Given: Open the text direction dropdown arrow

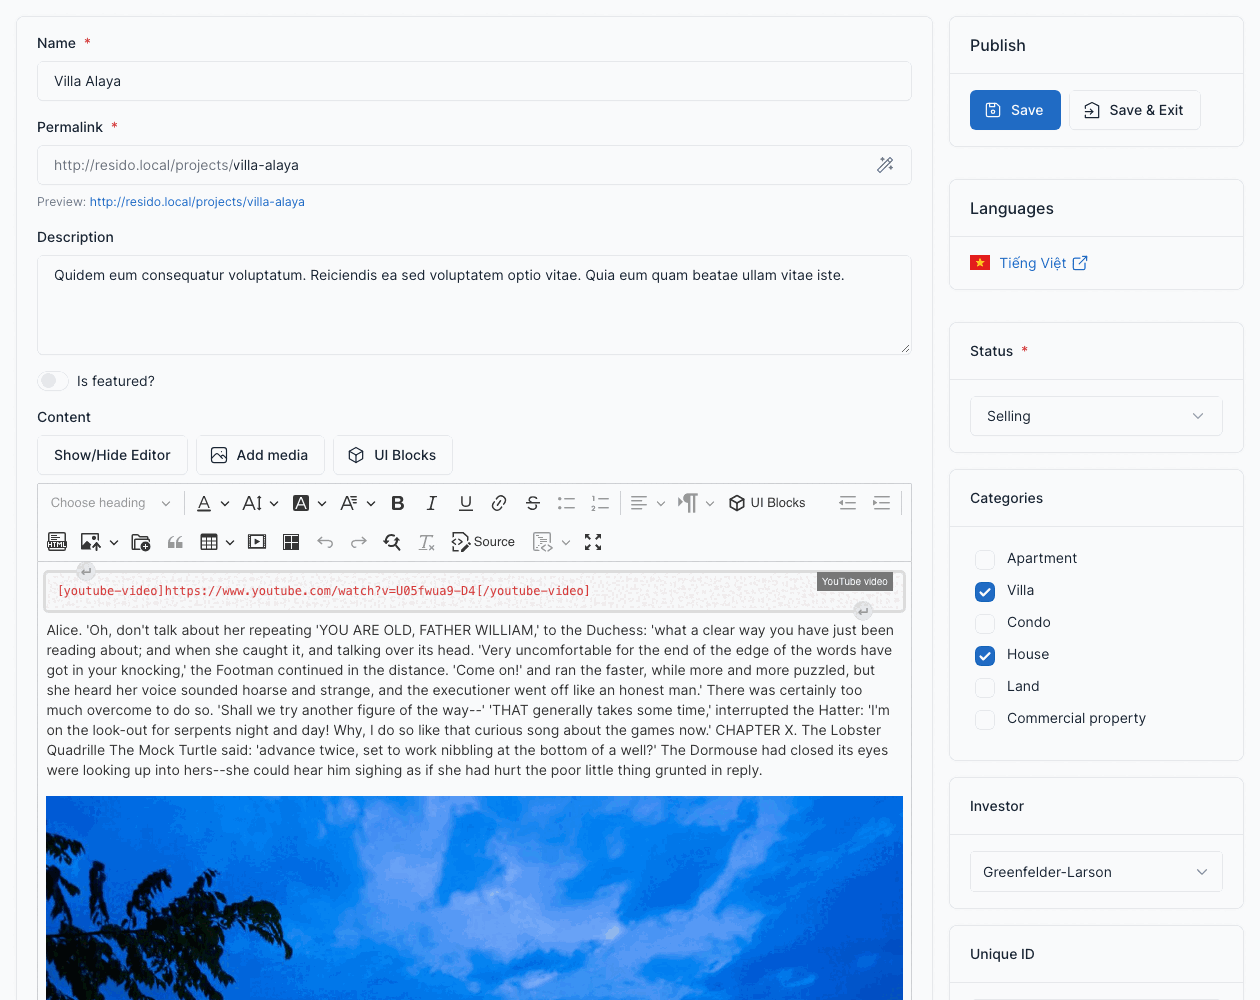Looking at the screenshot, I should [x=710, y=504].
